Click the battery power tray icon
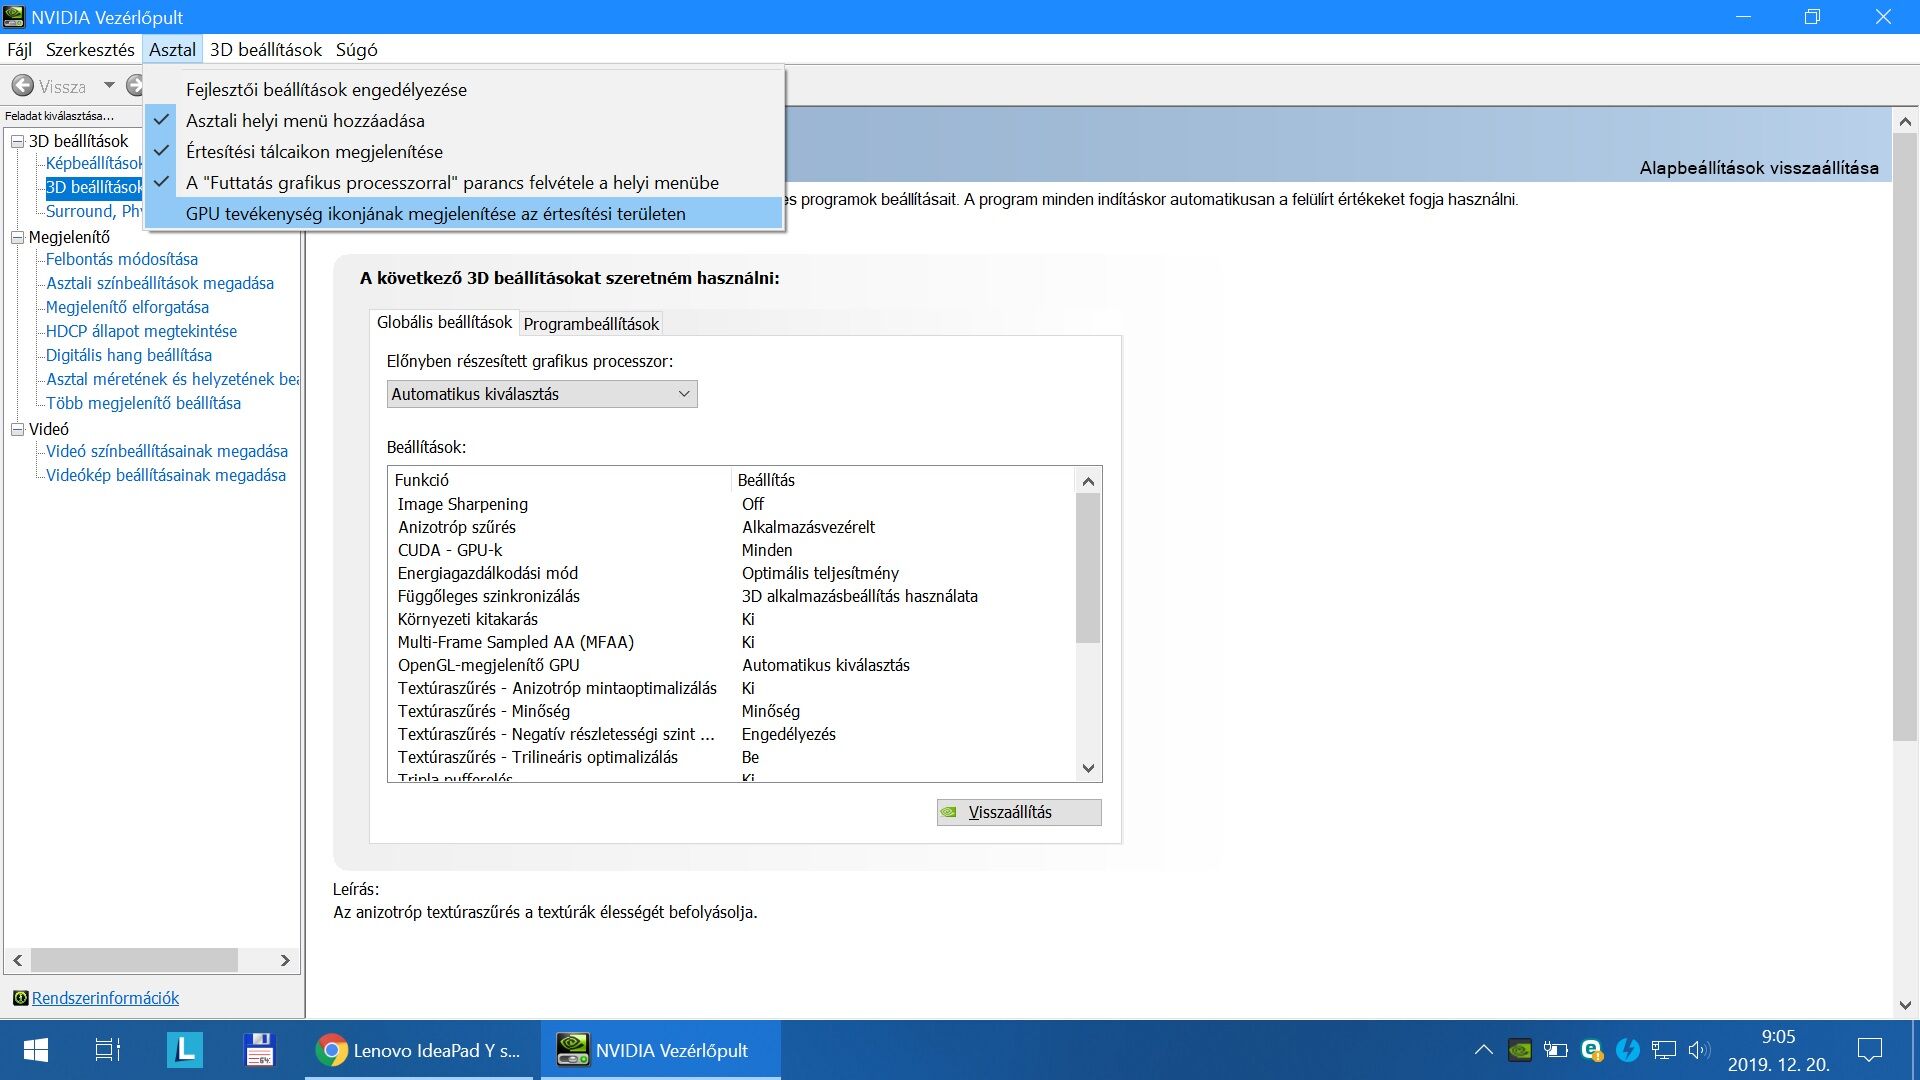 point(1555,1050)
